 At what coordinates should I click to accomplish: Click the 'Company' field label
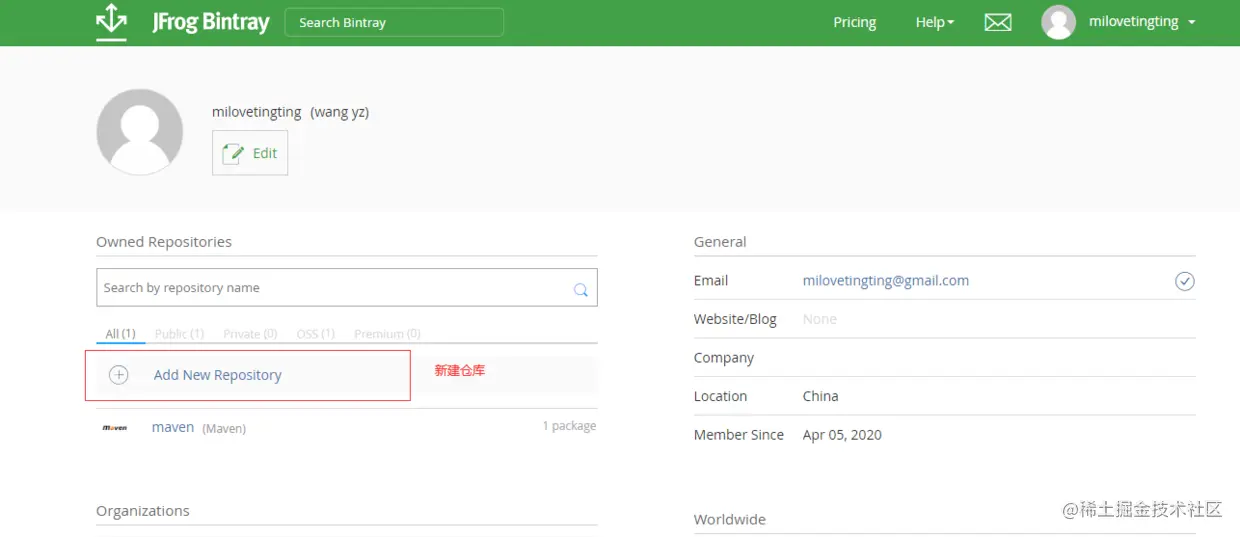(724, 358)
